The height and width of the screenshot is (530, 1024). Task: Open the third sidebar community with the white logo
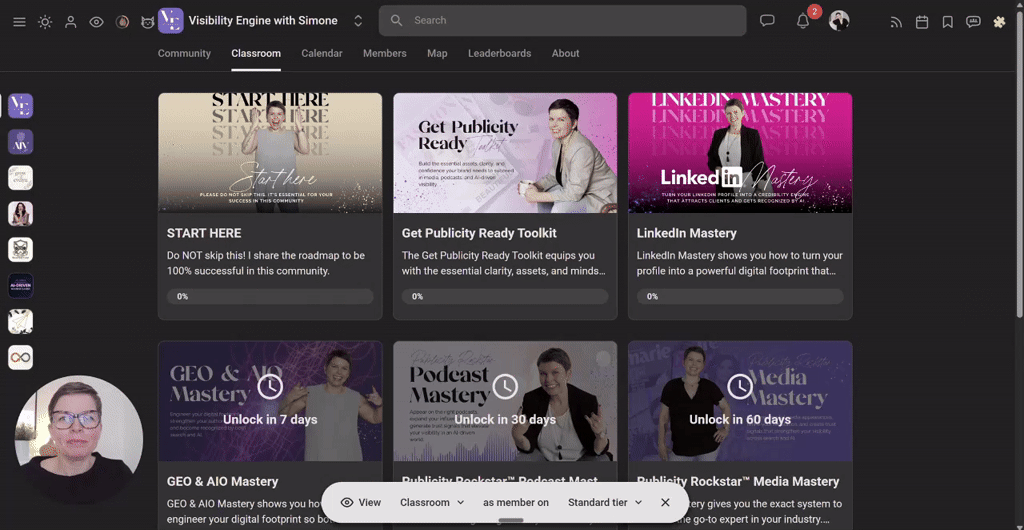(20, 178)
